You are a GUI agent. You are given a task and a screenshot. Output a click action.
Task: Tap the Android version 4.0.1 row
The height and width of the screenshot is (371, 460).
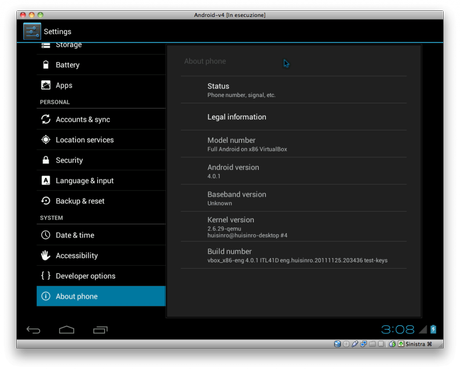(294, 171)
